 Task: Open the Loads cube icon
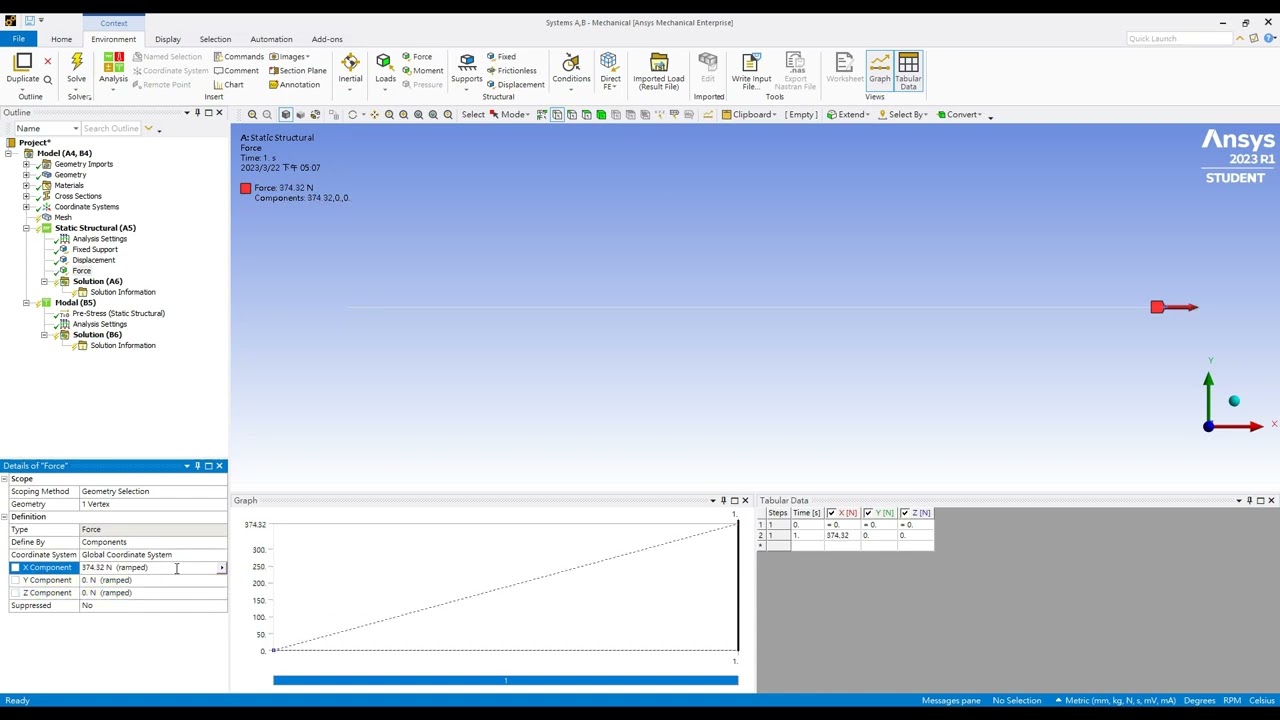tap(384, 62)
